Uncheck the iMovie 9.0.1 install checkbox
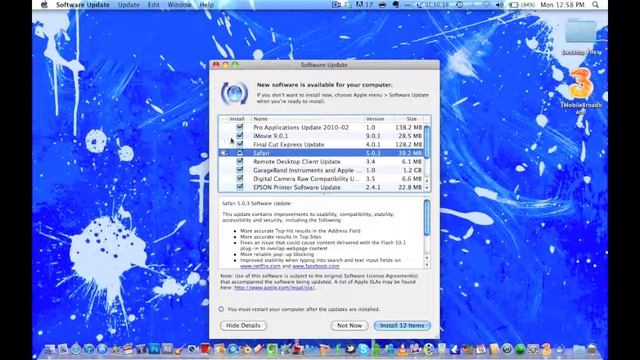This screenshot has height=360, width=640. click(x=240, y=136)
